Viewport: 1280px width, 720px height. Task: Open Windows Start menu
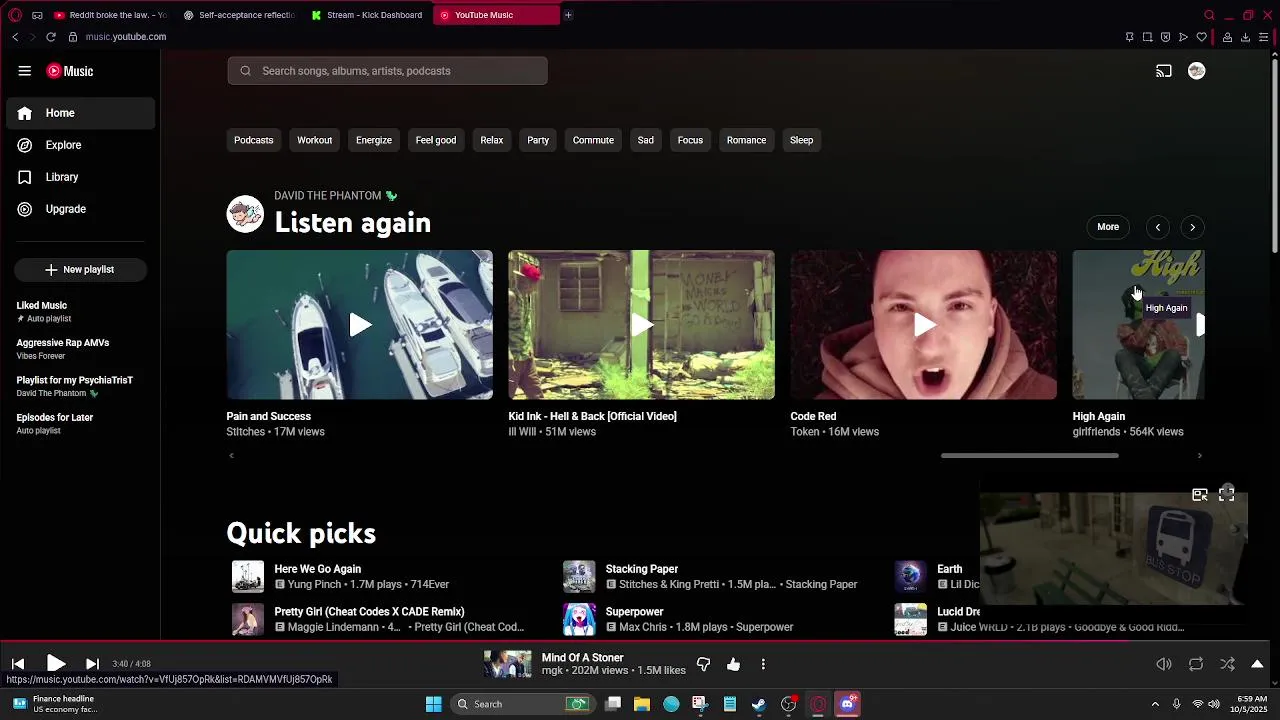point(434,704)
